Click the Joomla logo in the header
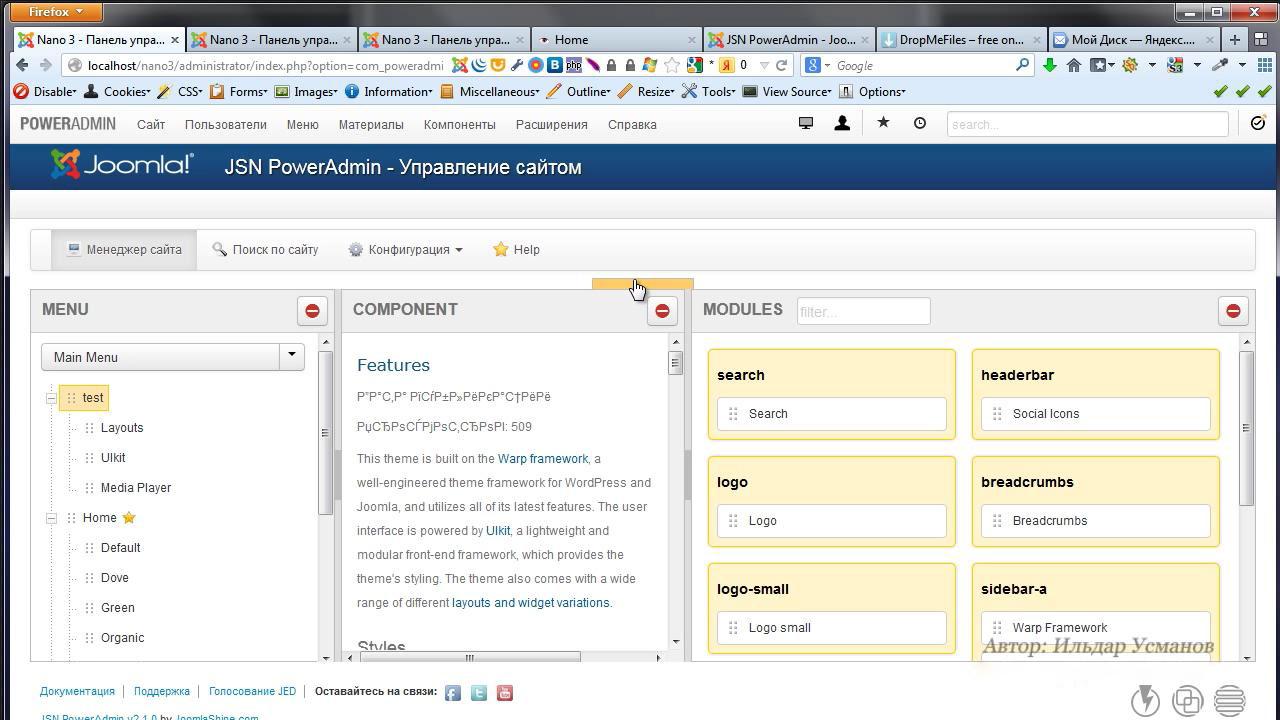Viewport: 1280px width, 720px height. pyautogui.click(x=122, y=165)
